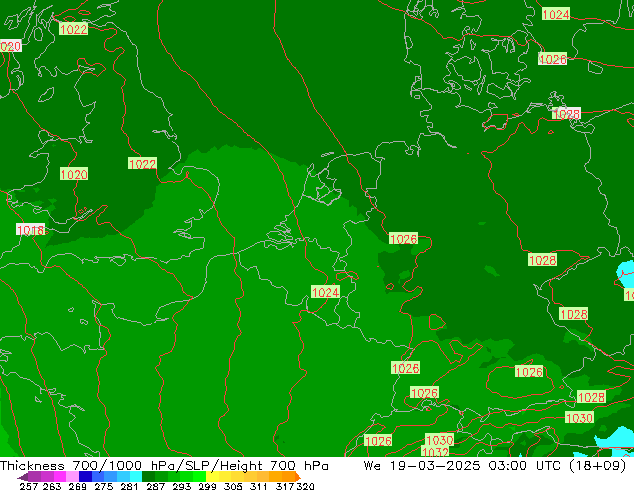Click the 1018 isobar pressure label

tap(30, 230)
